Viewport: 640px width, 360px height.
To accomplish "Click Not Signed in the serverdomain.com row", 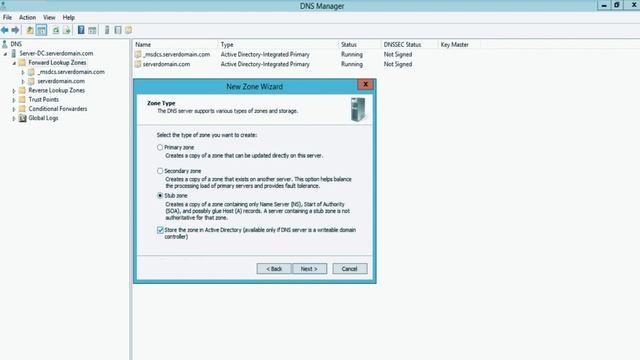I will click(x=398, y=64).
